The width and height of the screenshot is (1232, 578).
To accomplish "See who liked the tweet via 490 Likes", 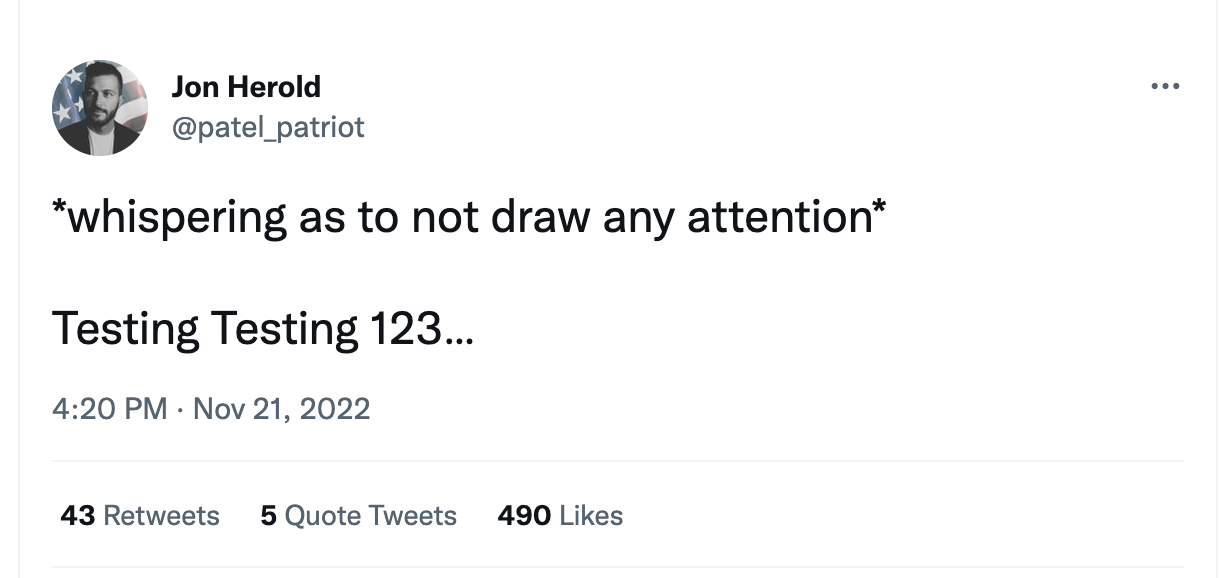I will click(x=560, y=516).
